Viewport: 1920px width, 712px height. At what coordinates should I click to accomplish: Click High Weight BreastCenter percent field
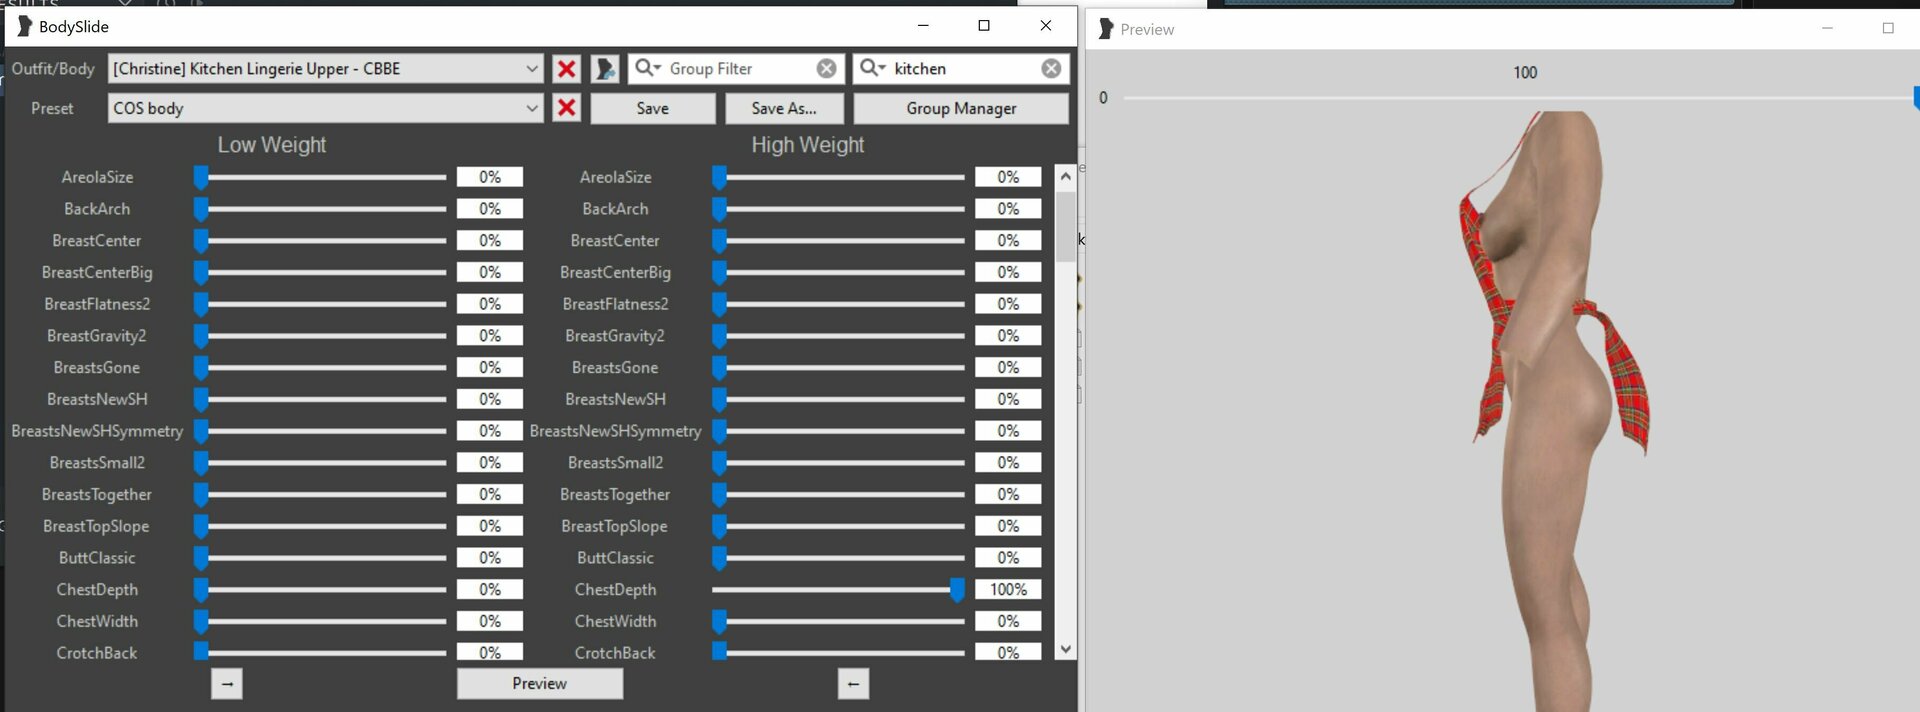click(x=1008, y=241)
